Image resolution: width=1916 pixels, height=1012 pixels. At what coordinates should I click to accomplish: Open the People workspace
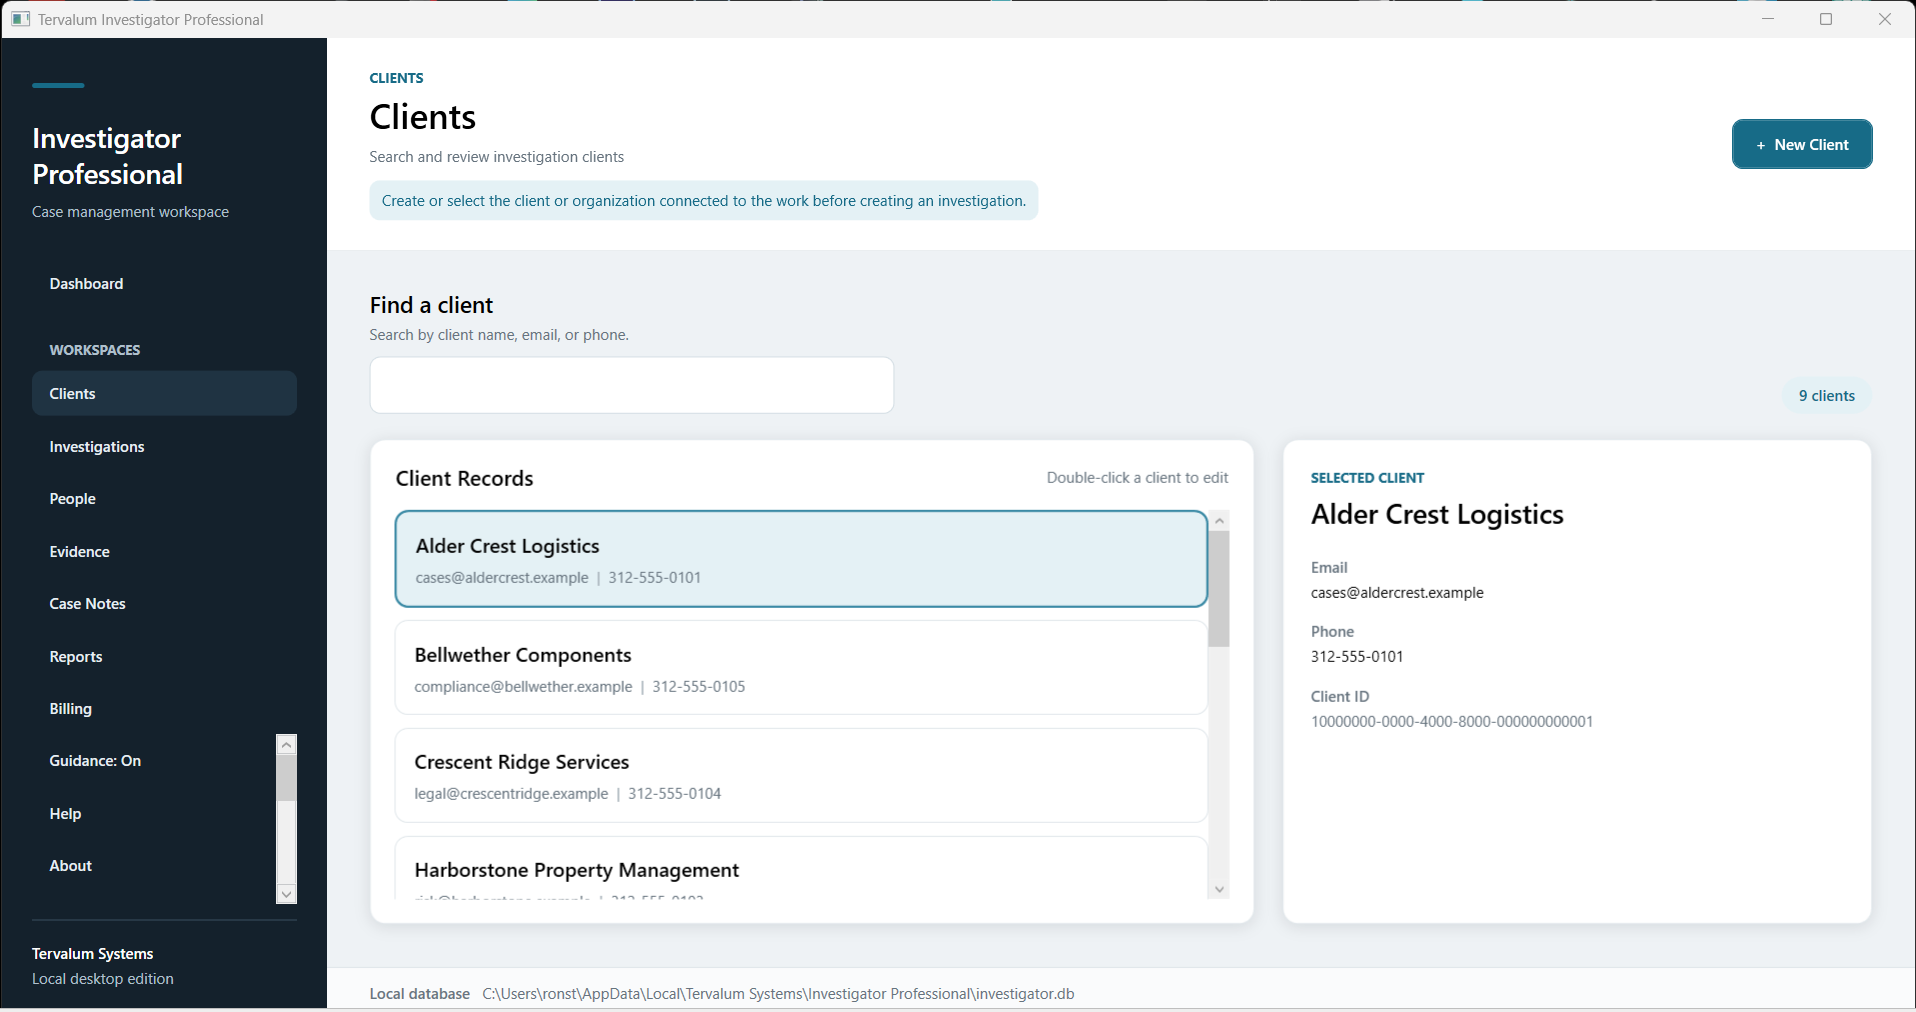[x=164, y=498]
